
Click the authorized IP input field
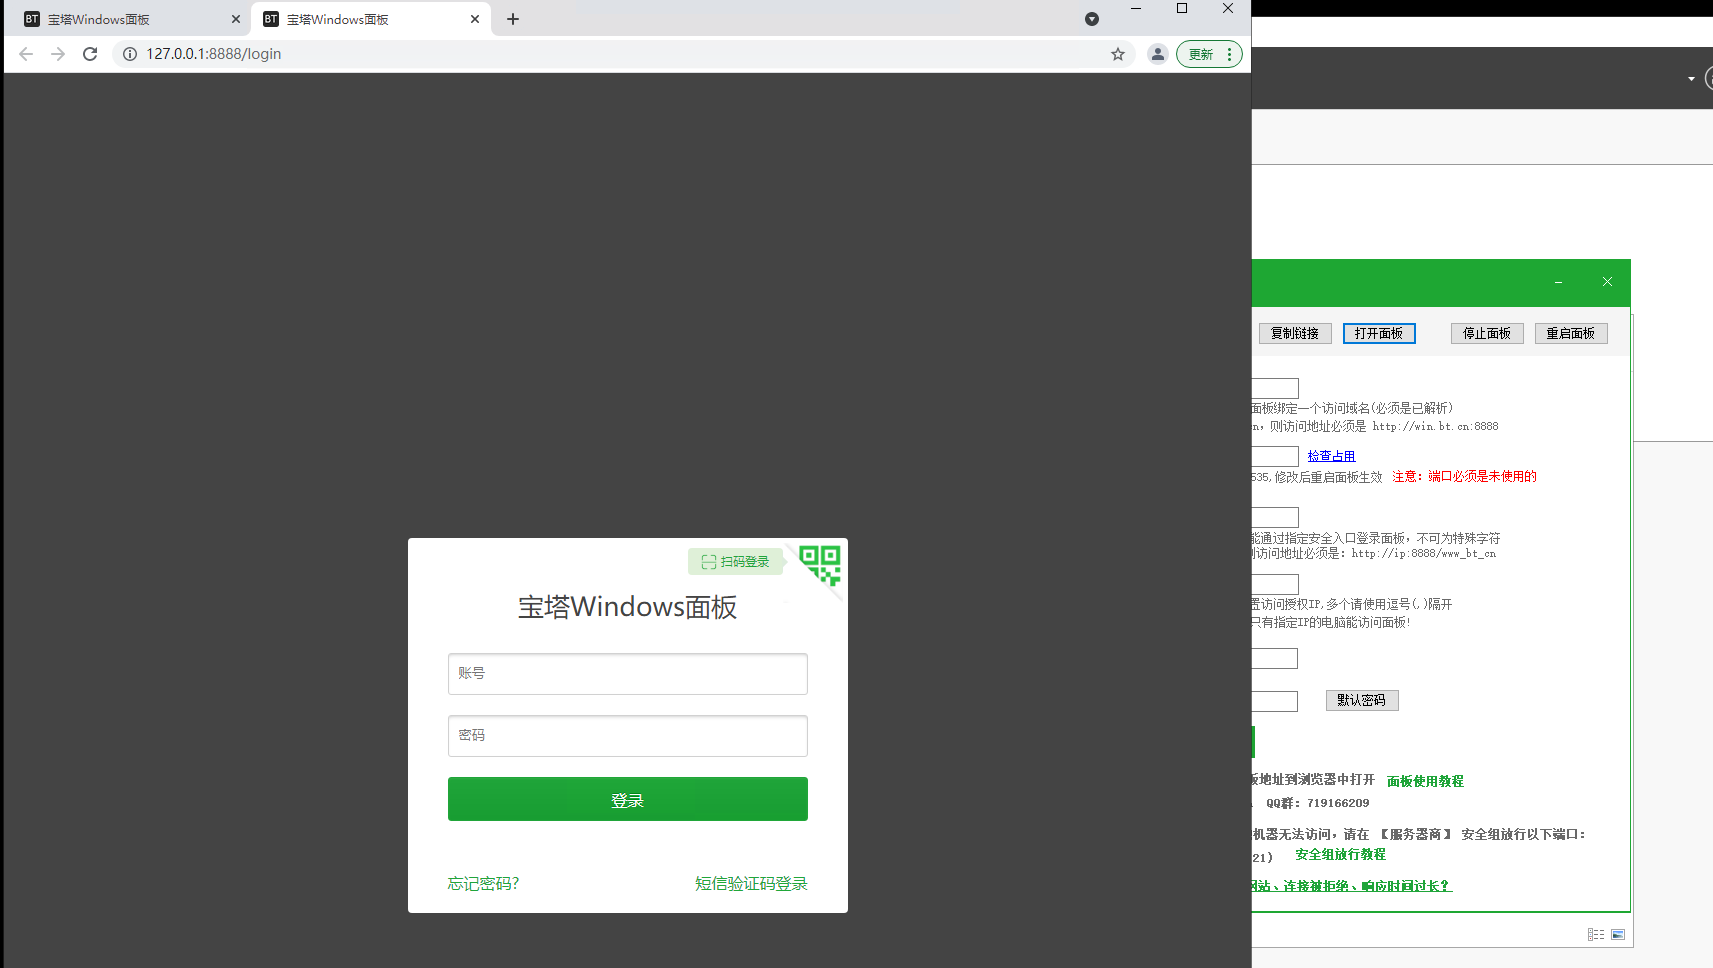[1275, 584]
